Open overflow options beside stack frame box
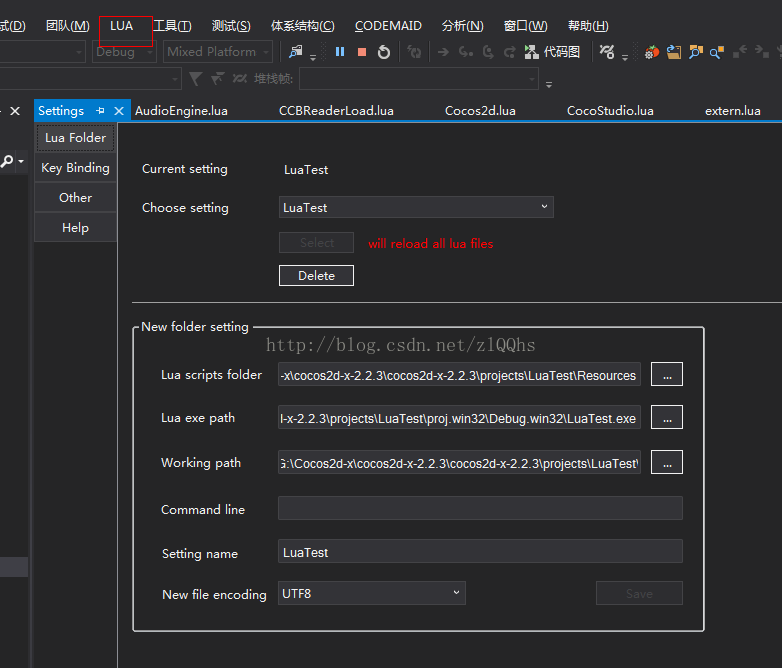The height and width of the screenshot is (668, 782). click(549, 84)
